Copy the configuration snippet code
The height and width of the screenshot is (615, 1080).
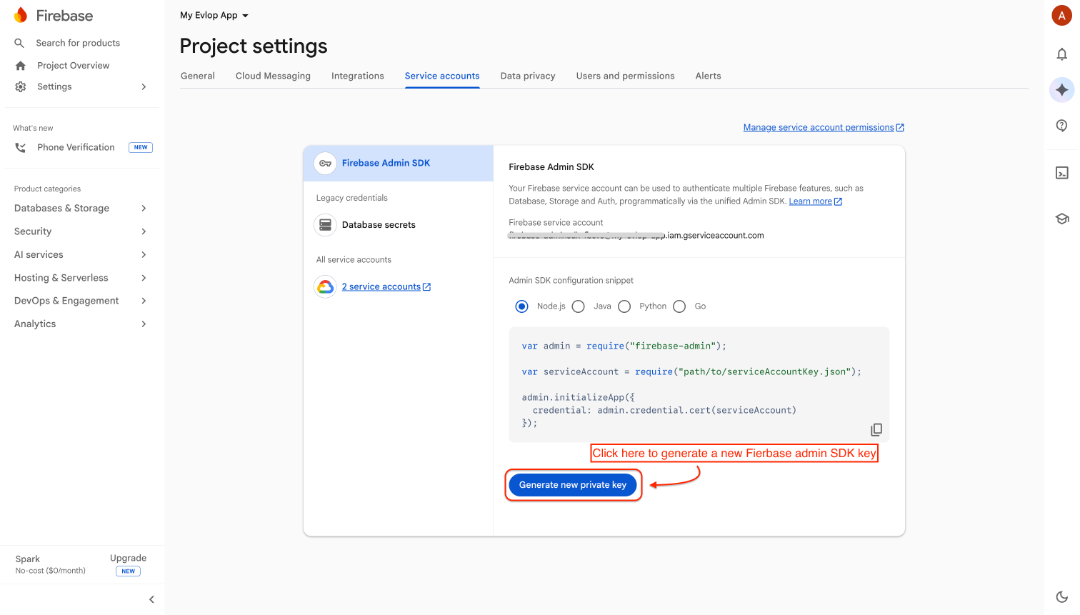[876, 430]
